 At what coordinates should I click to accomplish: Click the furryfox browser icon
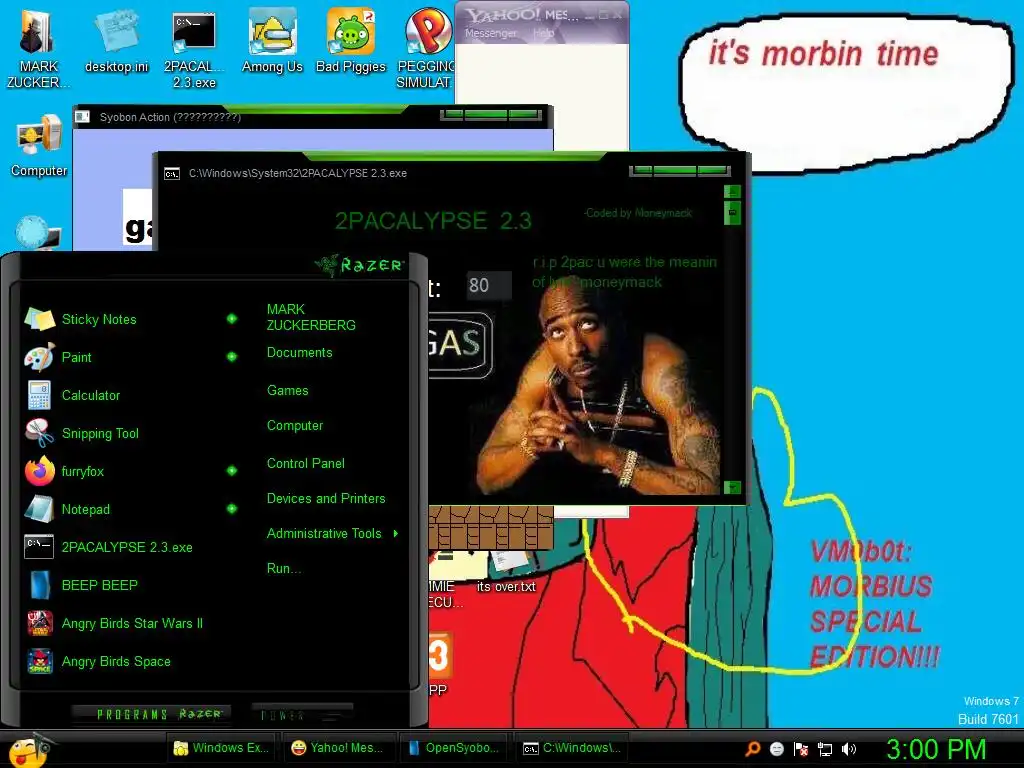[x=39, y=471]
